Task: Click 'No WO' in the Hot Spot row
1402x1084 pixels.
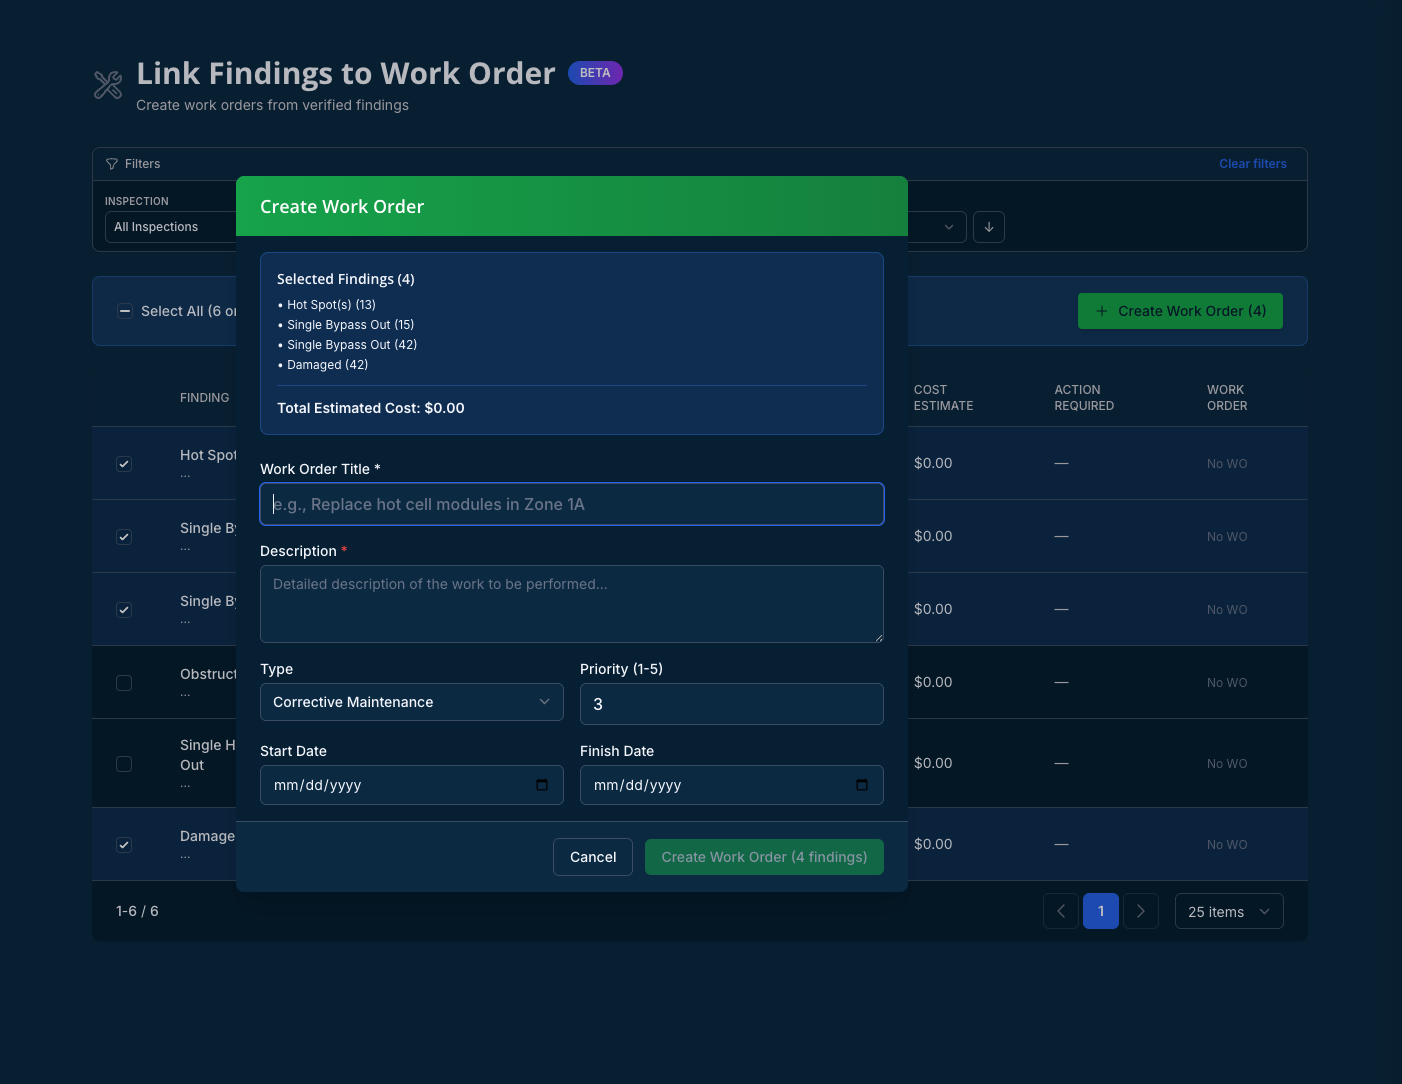Action: pos(1227,464)
